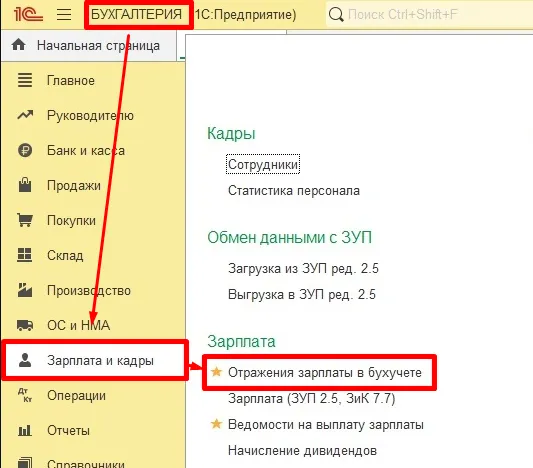Viewport: 533px width, 468px height.
Task: Click the 1C logo icon
Action: tap(29, 14)
